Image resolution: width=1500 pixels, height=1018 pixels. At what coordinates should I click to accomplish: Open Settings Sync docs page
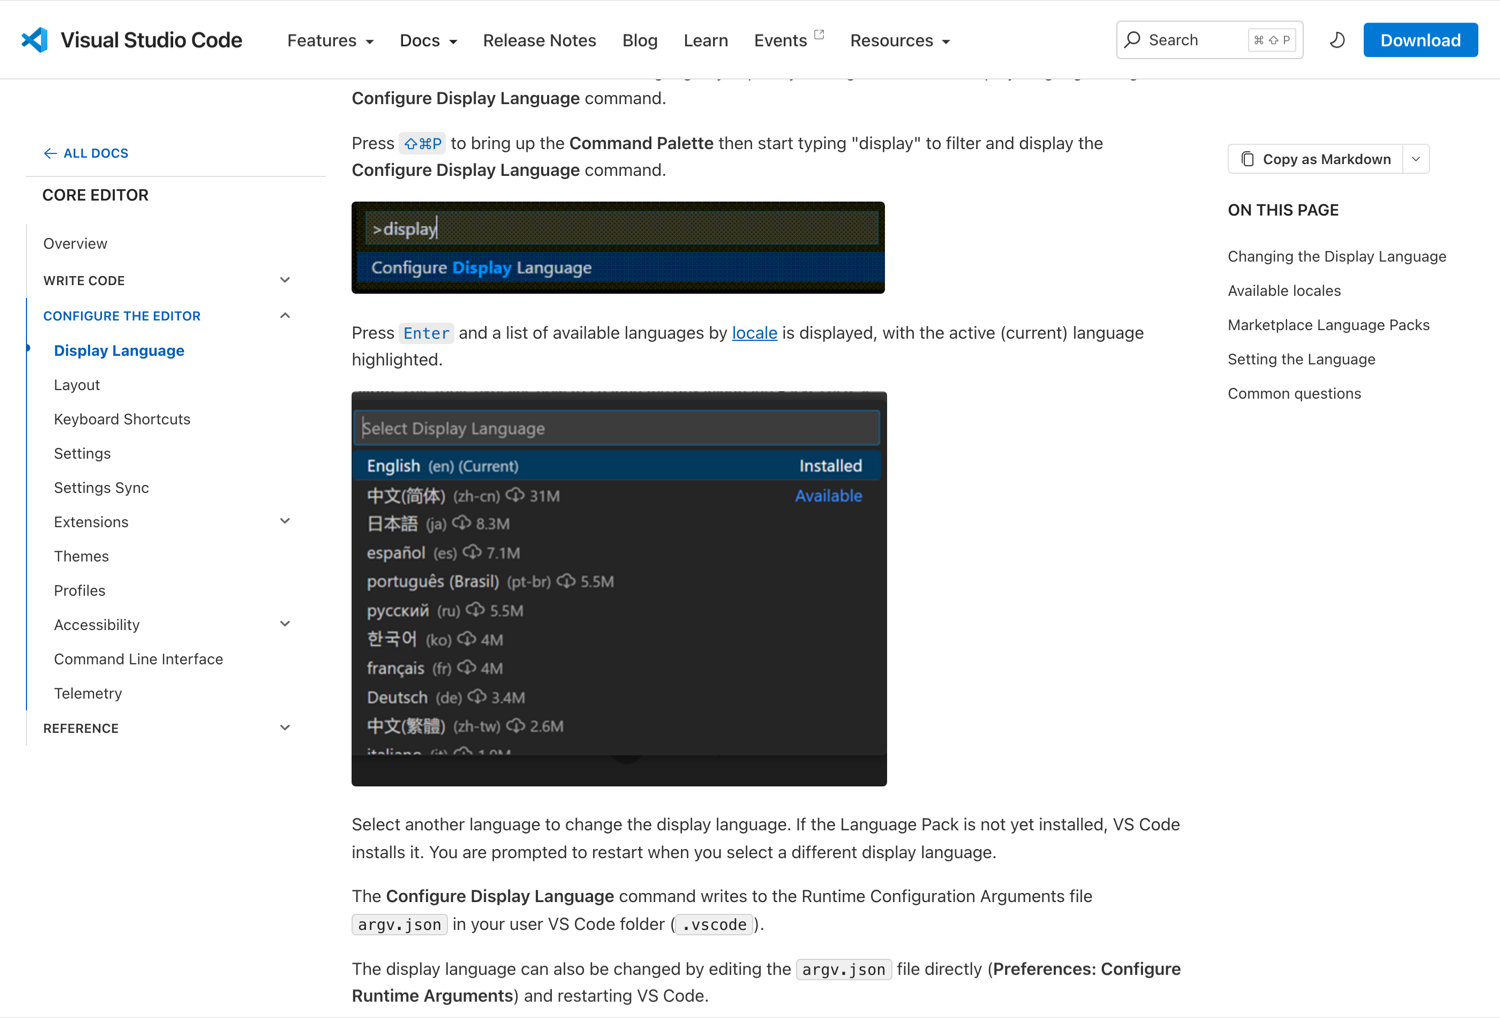click(x=101, y=488)
